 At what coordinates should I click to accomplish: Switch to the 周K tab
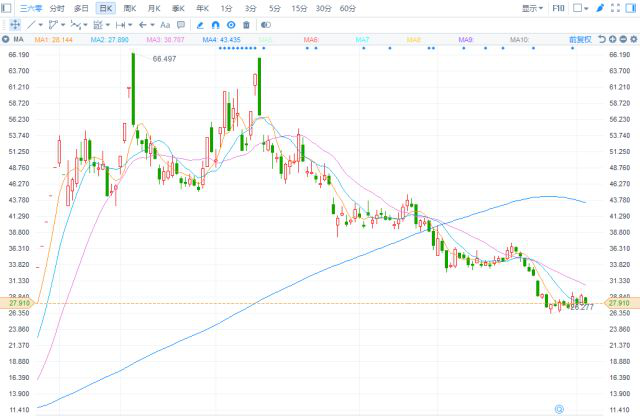tap(129, 8)
